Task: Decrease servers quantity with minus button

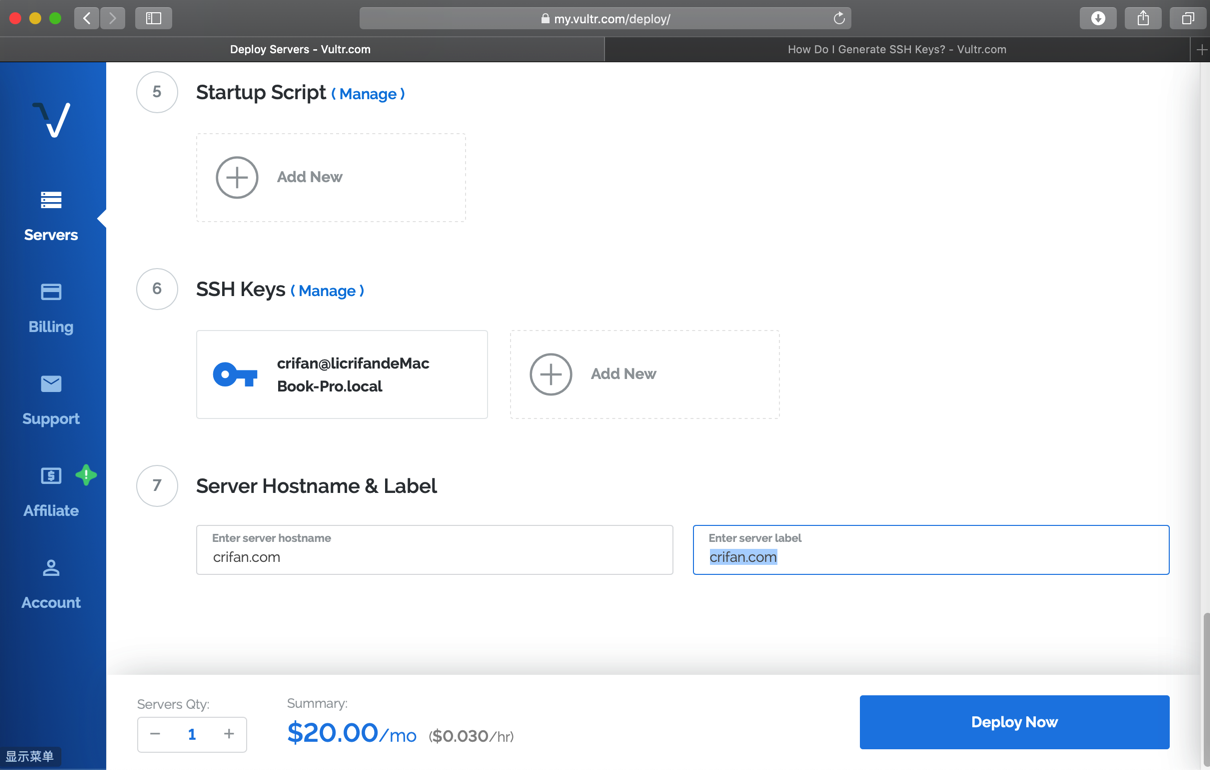Action: (155, 734)
